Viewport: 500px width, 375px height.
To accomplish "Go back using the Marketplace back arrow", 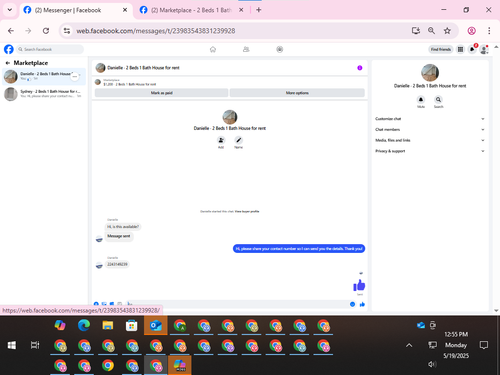I will [x=7, y=63].
